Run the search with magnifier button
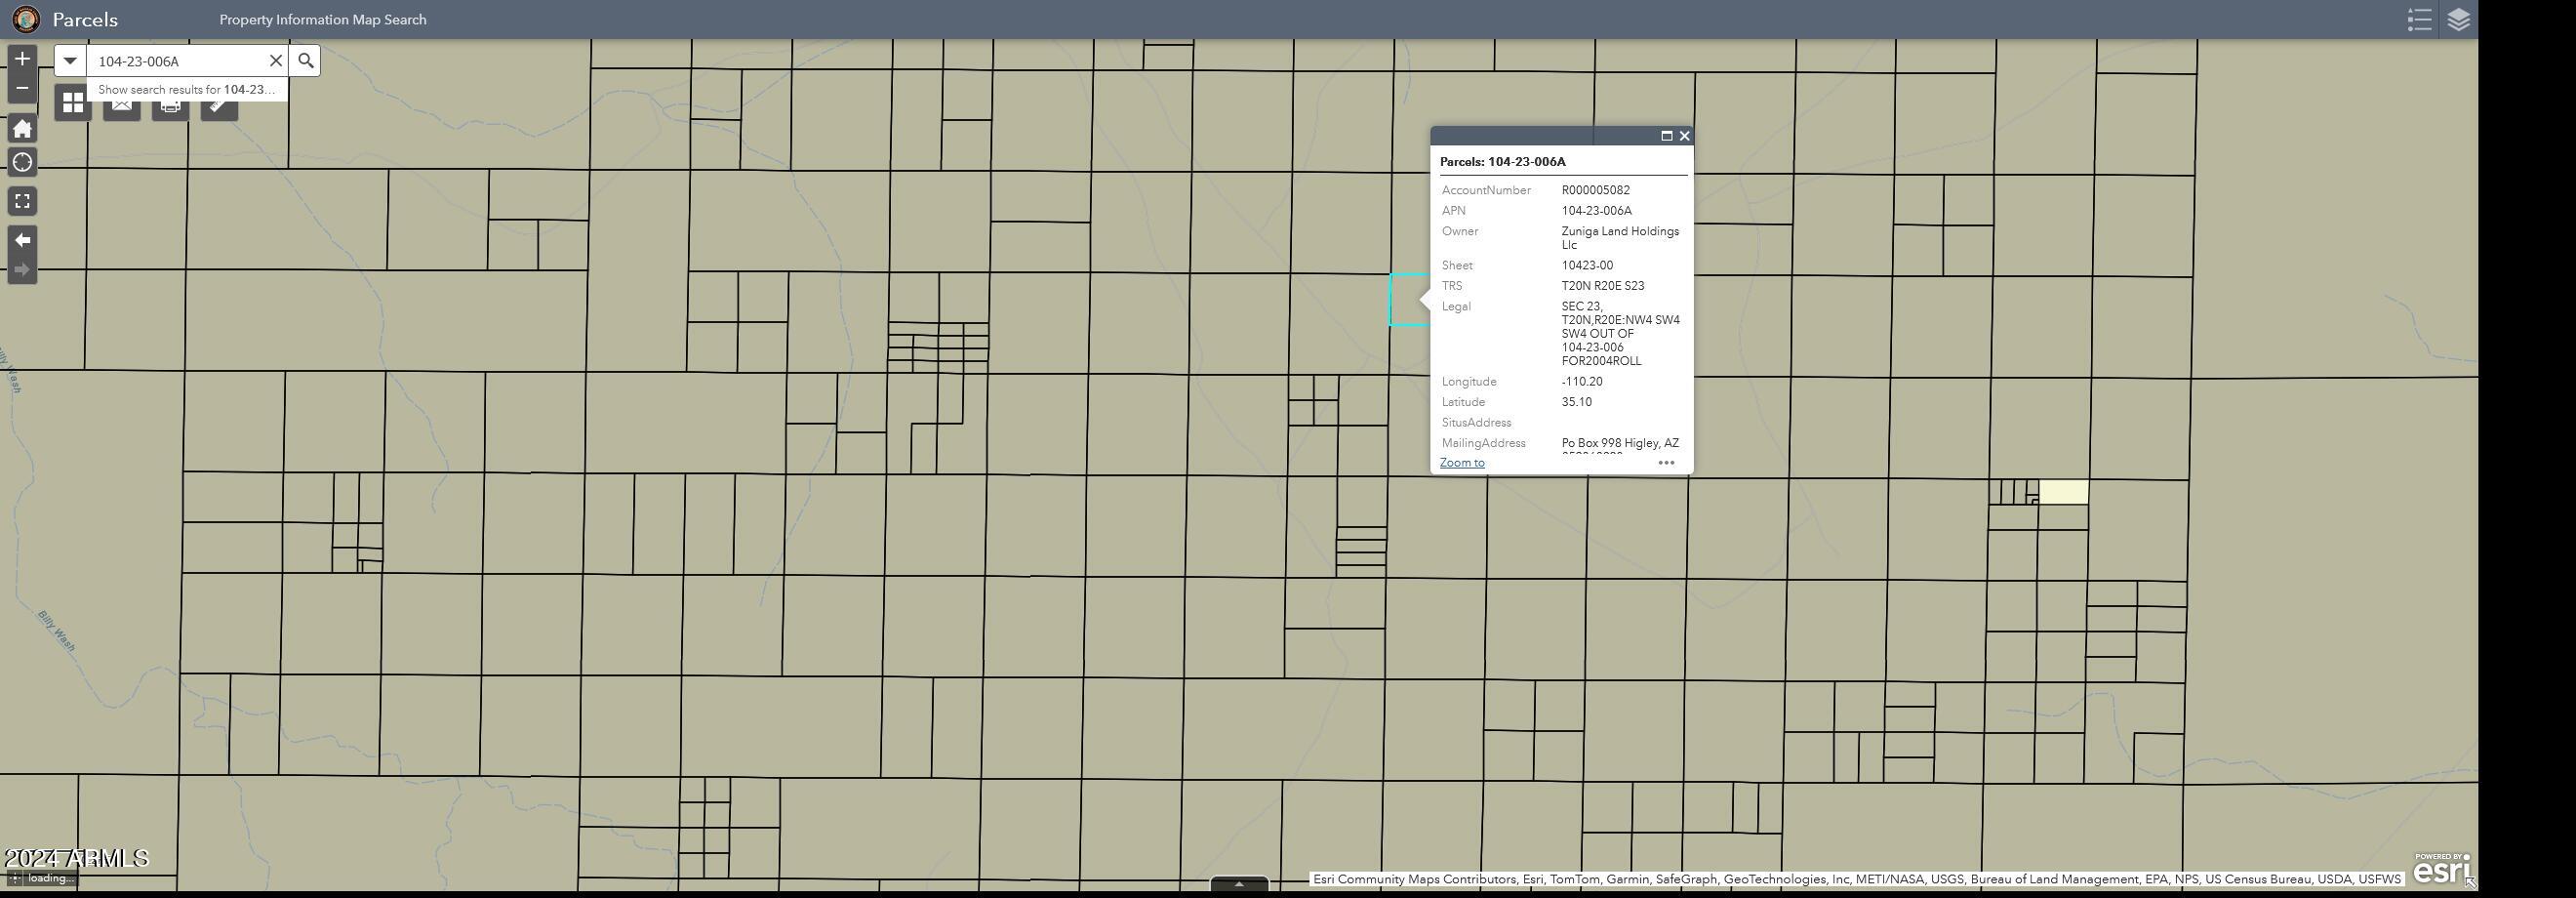The image size is (2576, 898). (x=306, y=61)
